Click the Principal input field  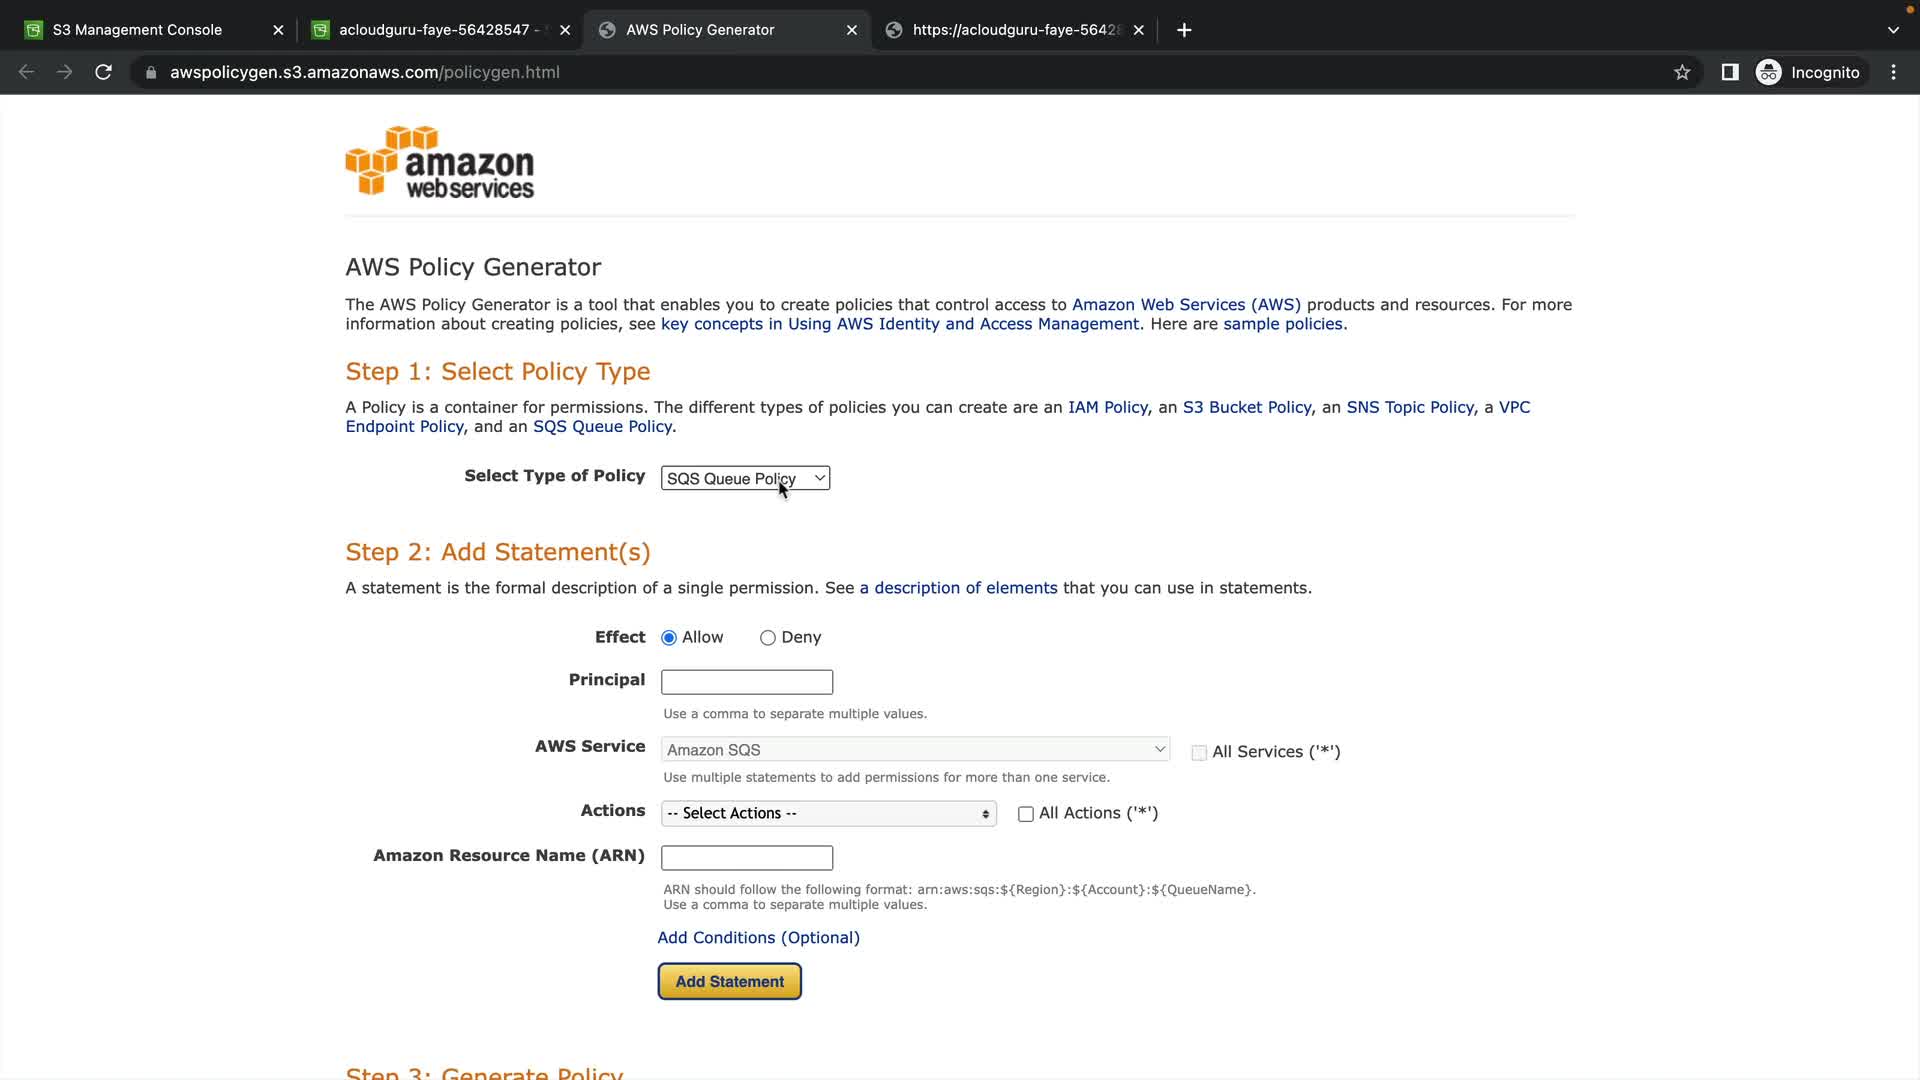(x=746, y=682)
